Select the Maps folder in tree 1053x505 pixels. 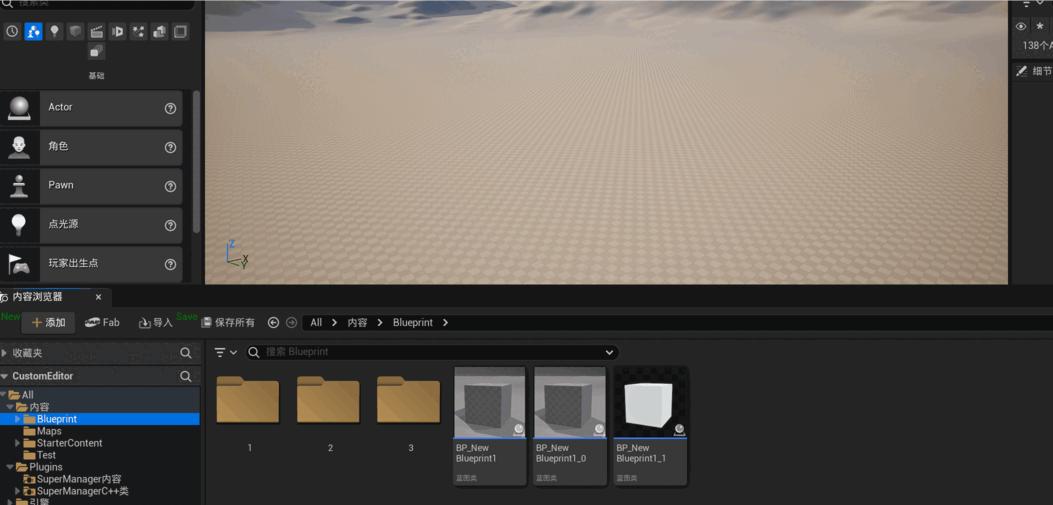point(49,431)
